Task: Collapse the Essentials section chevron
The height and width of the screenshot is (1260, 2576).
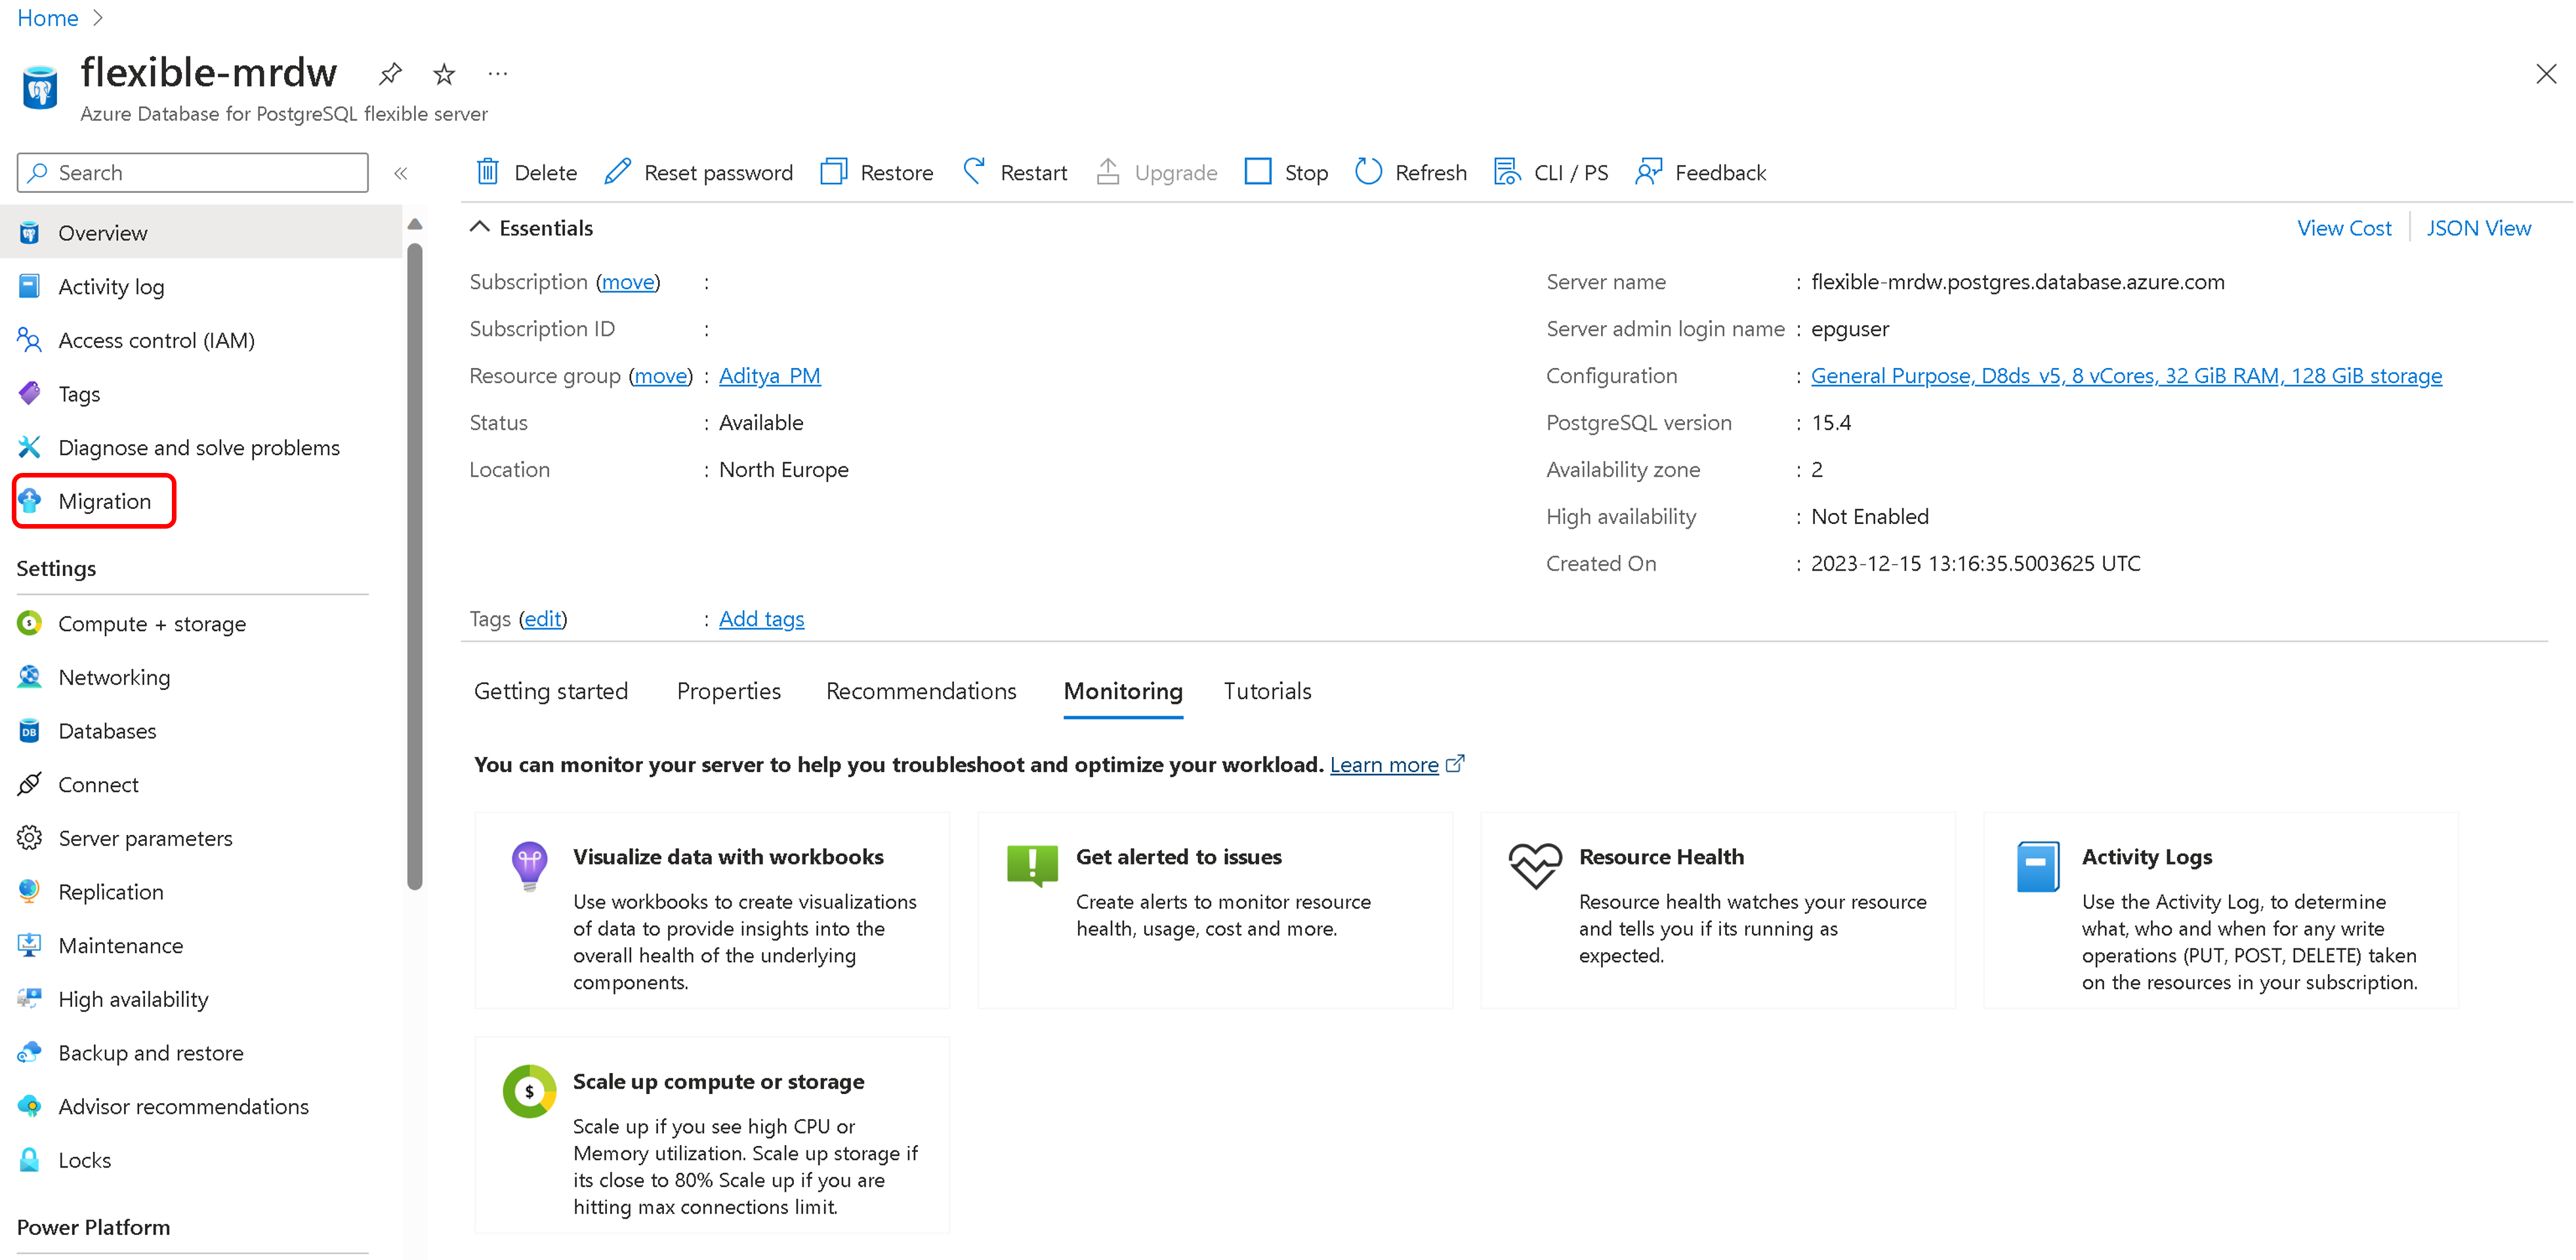Action: [480, 227]
